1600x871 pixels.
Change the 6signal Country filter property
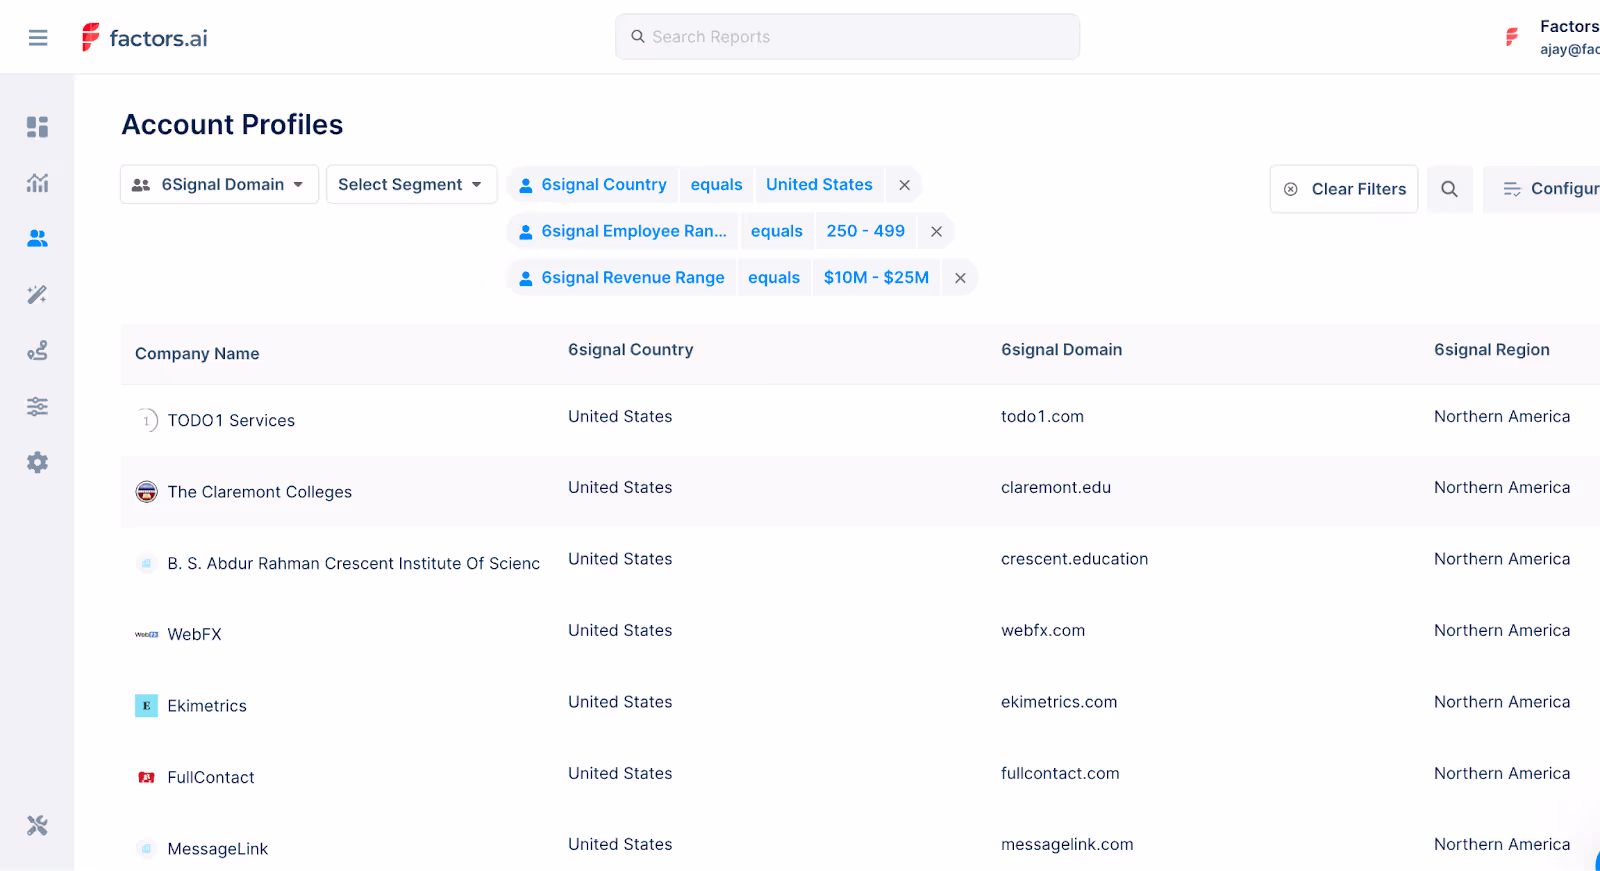[593, 185]
